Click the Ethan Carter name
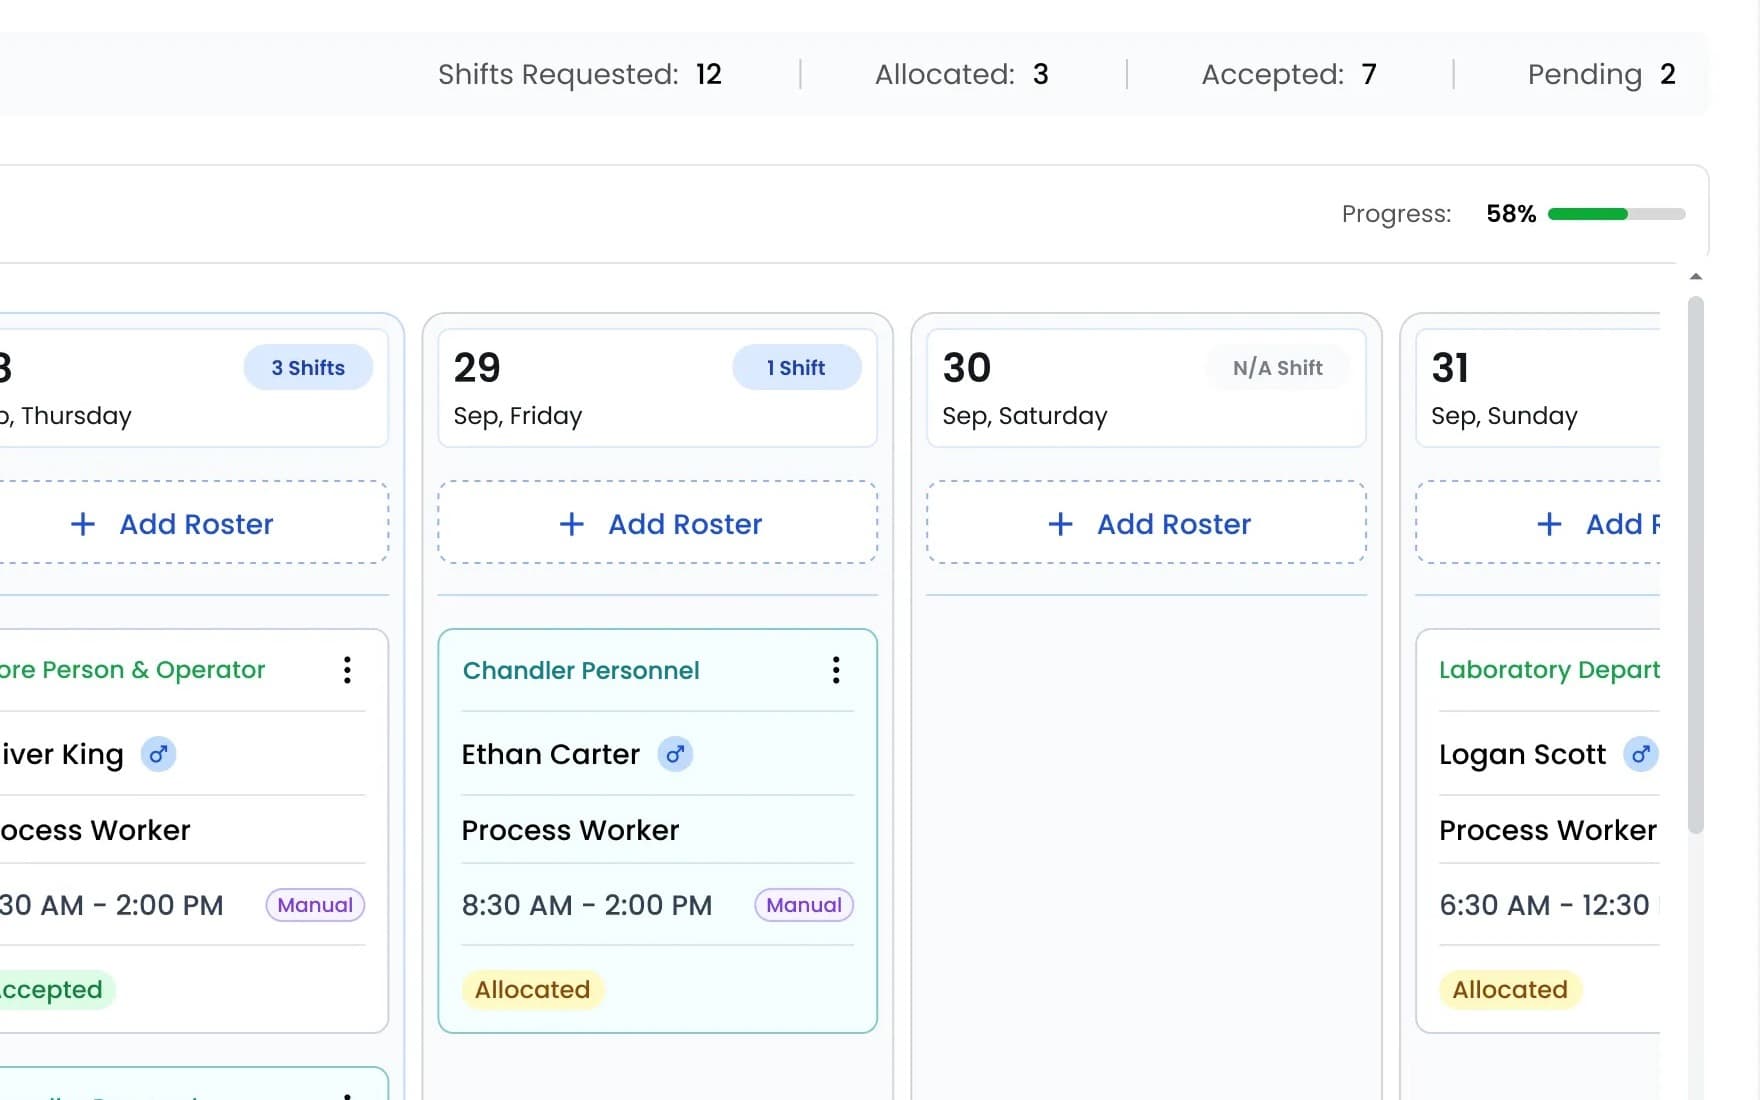 pyautogui.click(x=550, y=754)
